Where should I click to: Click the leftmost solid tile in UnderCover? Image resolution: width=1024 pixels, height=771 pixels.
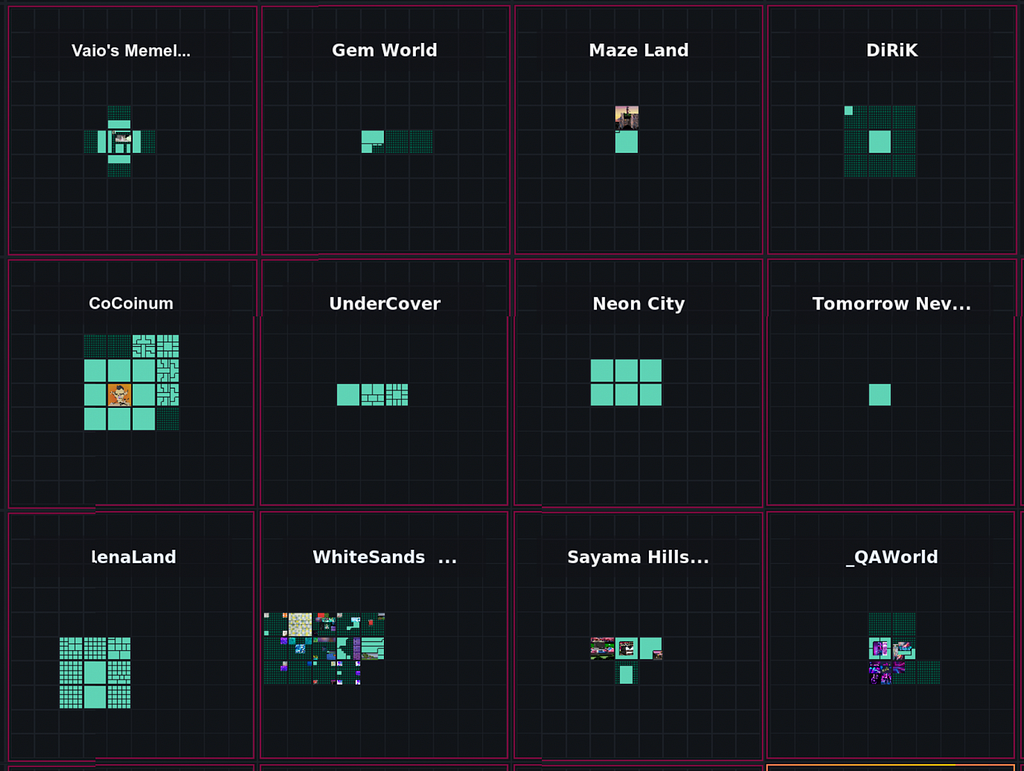coord(348,395)
